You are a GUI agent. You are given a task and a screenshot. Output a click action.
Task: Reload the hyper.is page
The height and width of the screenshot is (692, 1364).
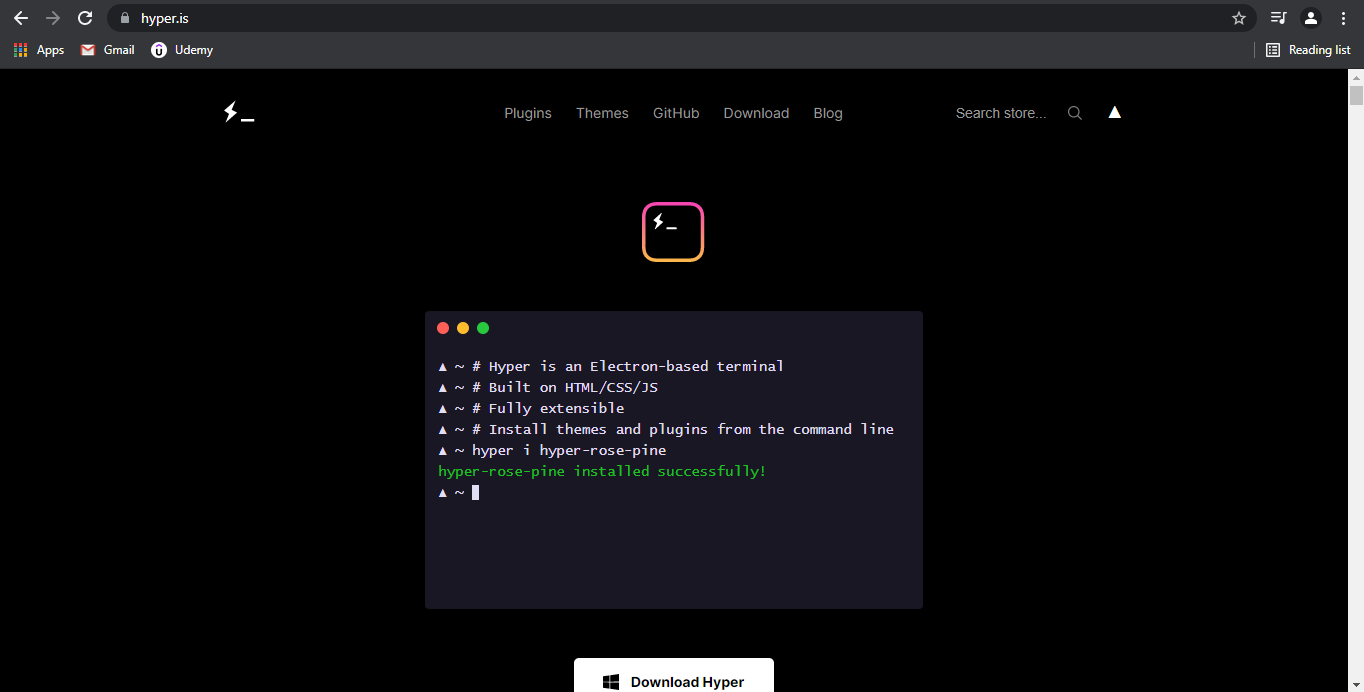click(85, 18)
